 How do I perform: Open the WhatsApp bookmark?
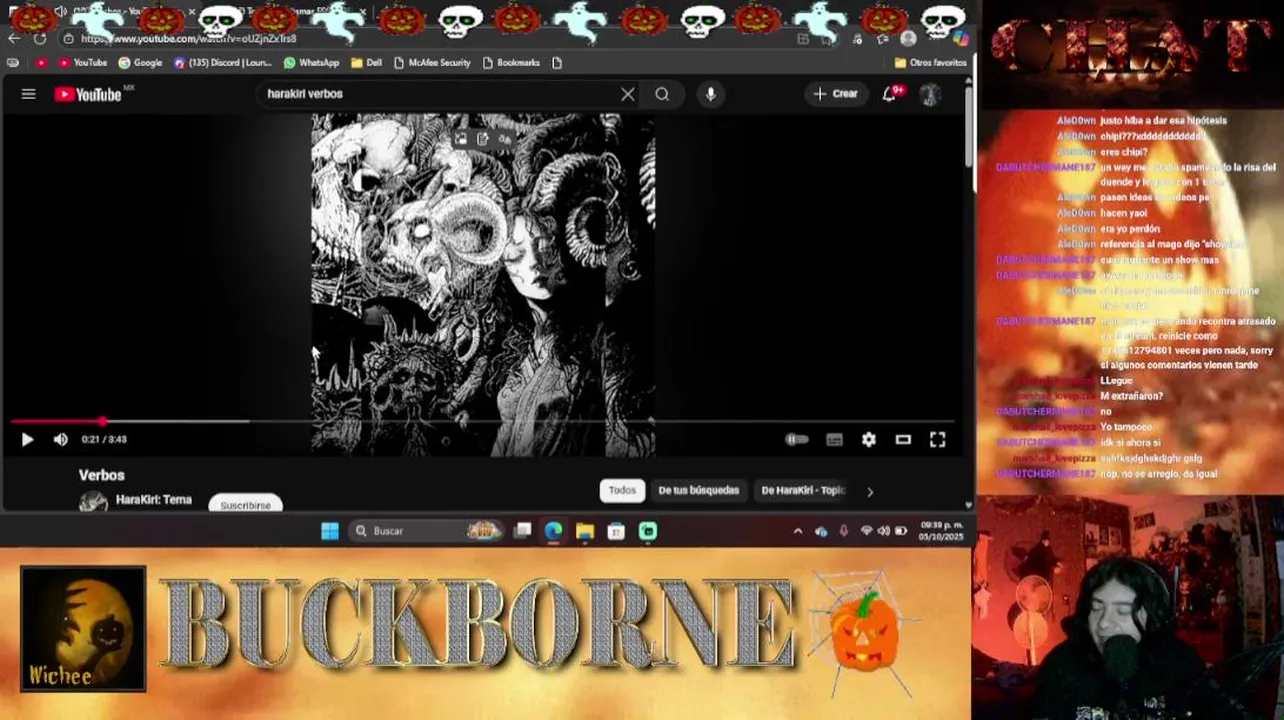click(311, 62)
